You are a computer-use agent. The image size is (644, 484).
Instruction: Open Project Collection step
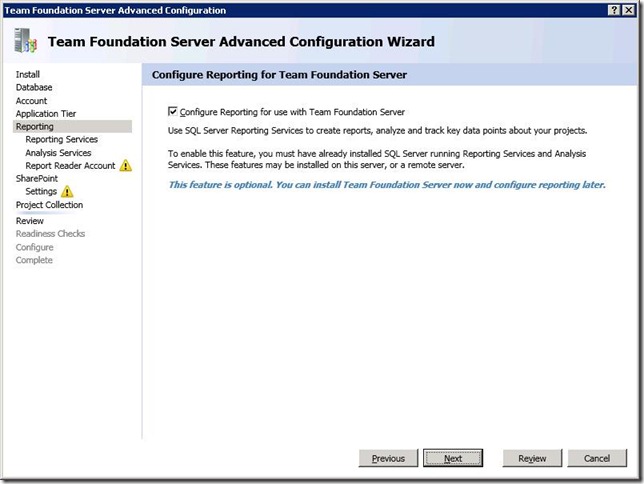click(x=49, y=205)
